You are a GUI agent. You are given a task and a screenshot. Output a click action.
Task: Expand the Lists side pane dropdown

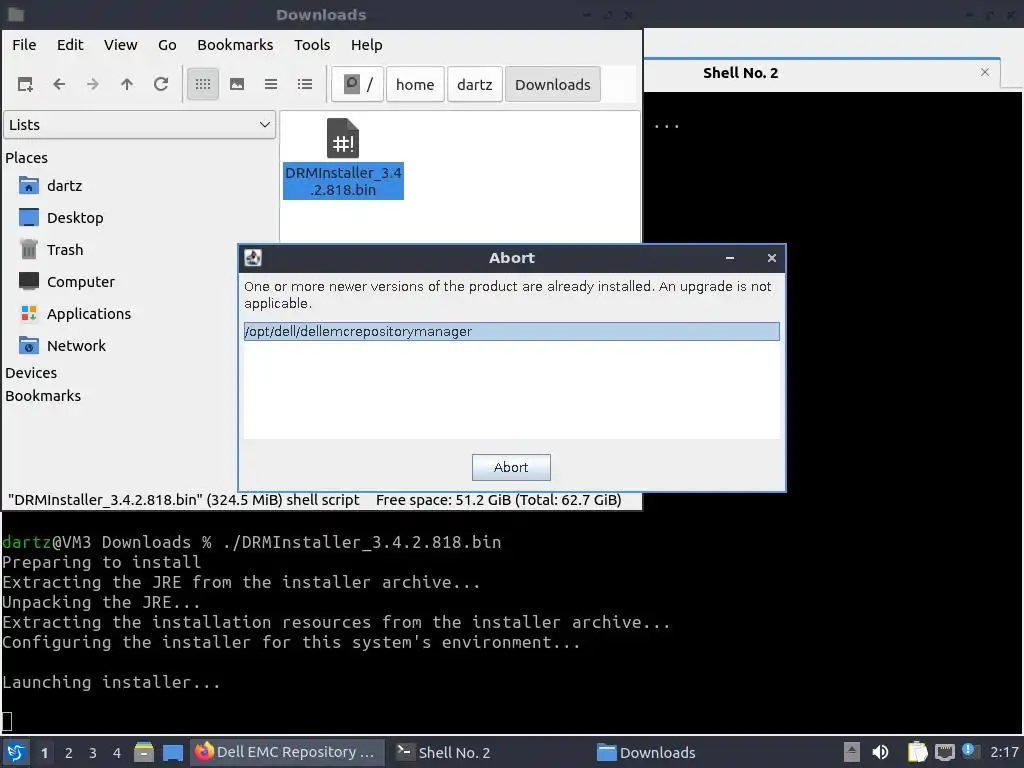[x=140, y=125]
